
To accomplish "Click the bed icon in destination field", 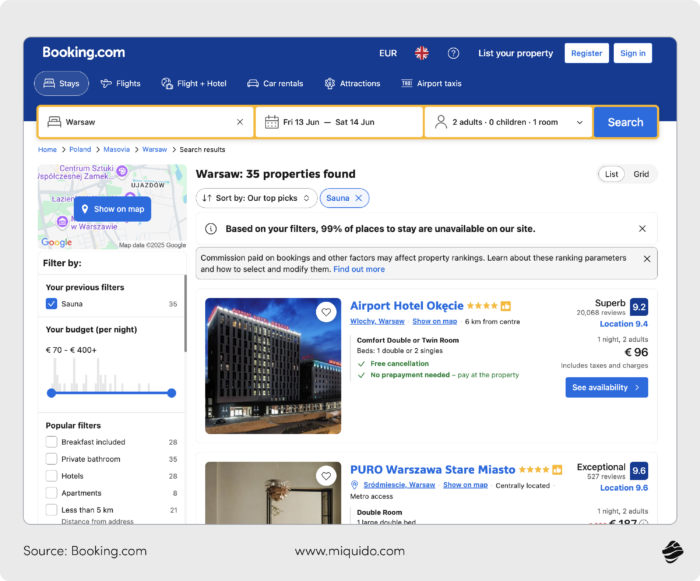I will 54,121.
